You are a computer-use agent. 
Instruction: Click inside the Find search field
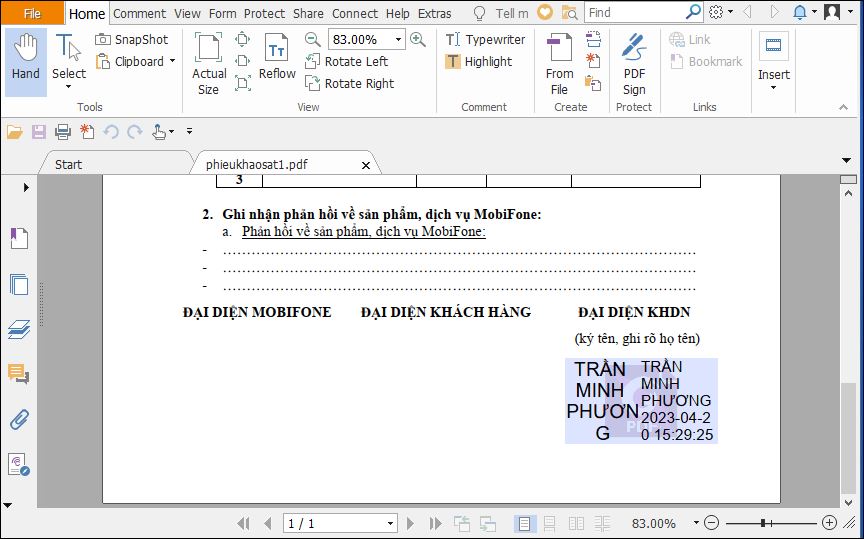[x=634, y=12]
